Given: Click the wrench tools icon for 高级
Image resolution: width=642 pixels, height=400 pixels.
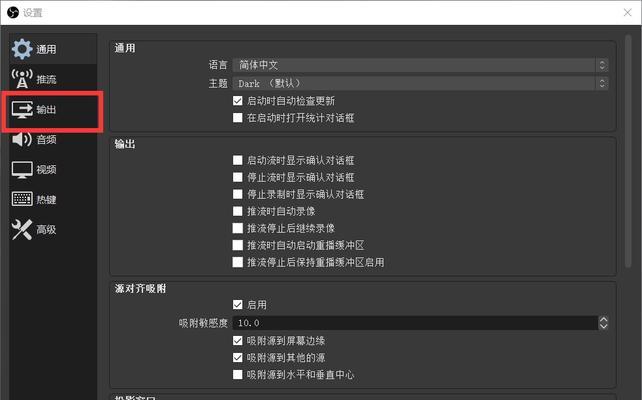Looking at the screenshot, I should tap(22, 229).
